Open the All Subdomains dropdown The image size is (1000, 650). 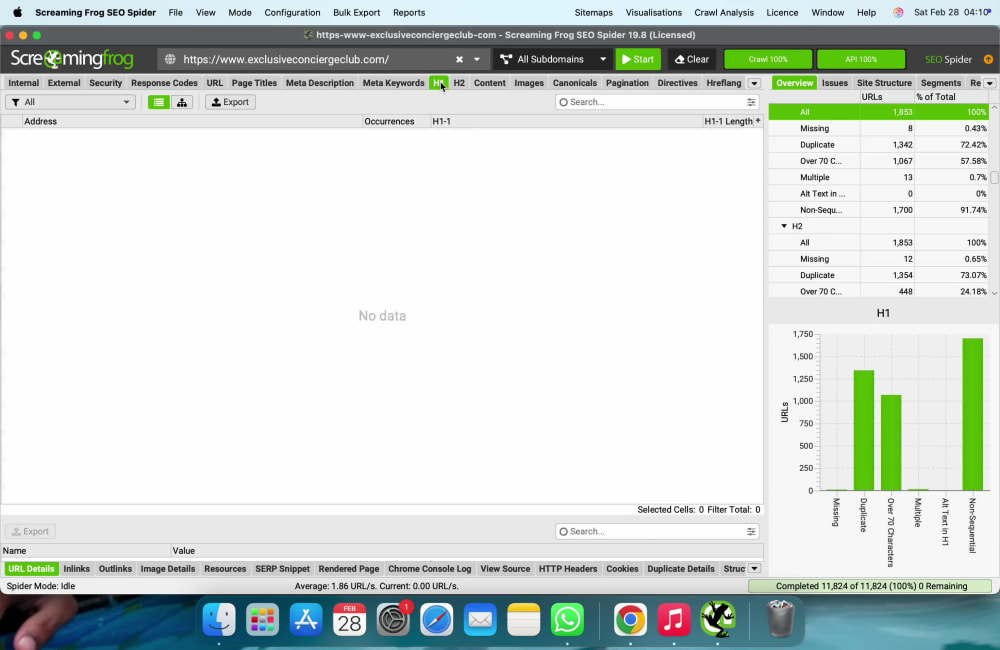point(553,59)
